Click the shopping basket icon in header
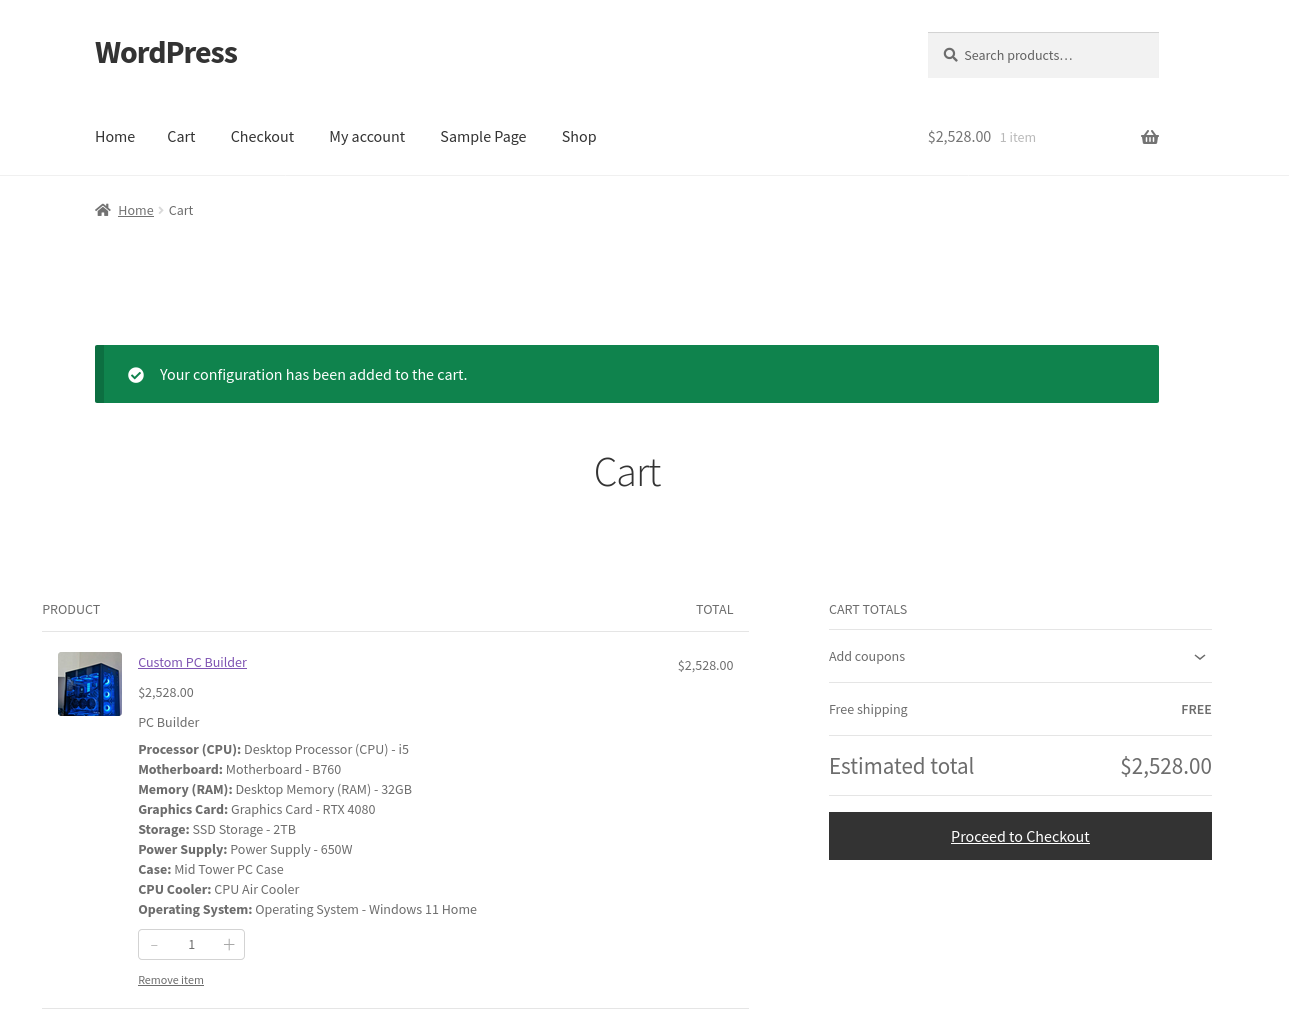Screen dimensions: 1289x1033 (1149, 137)
